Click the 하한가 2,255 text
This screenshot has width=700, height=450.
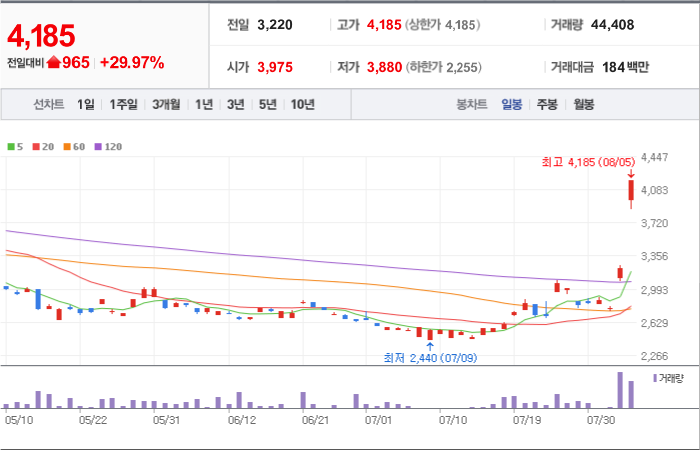pos(443,67)
